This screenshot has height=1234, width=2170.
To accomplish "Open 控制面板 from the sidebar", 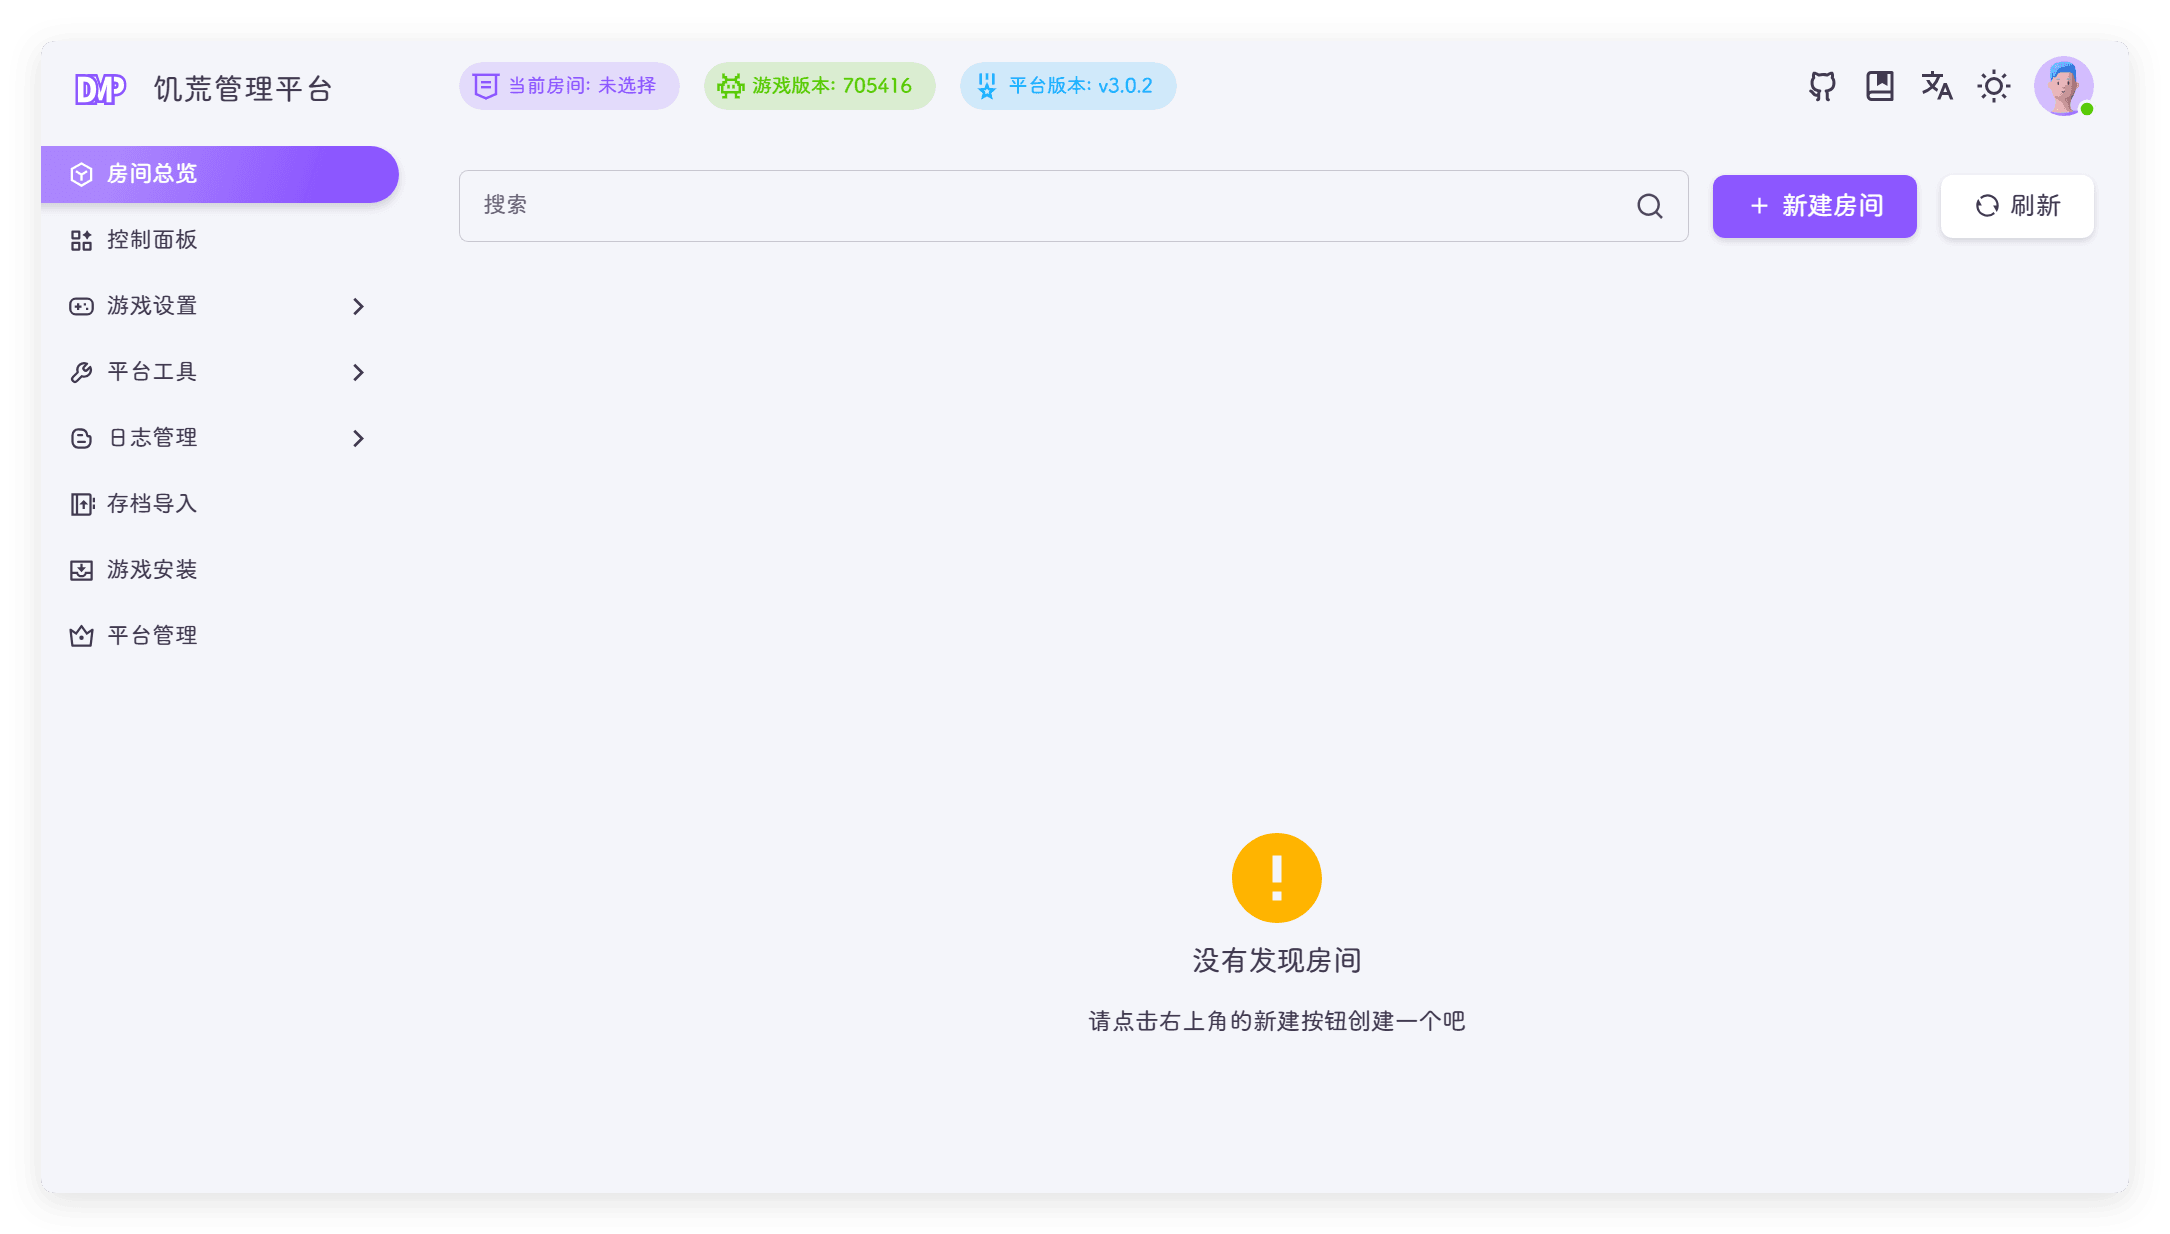I will (x=150, y=240).
